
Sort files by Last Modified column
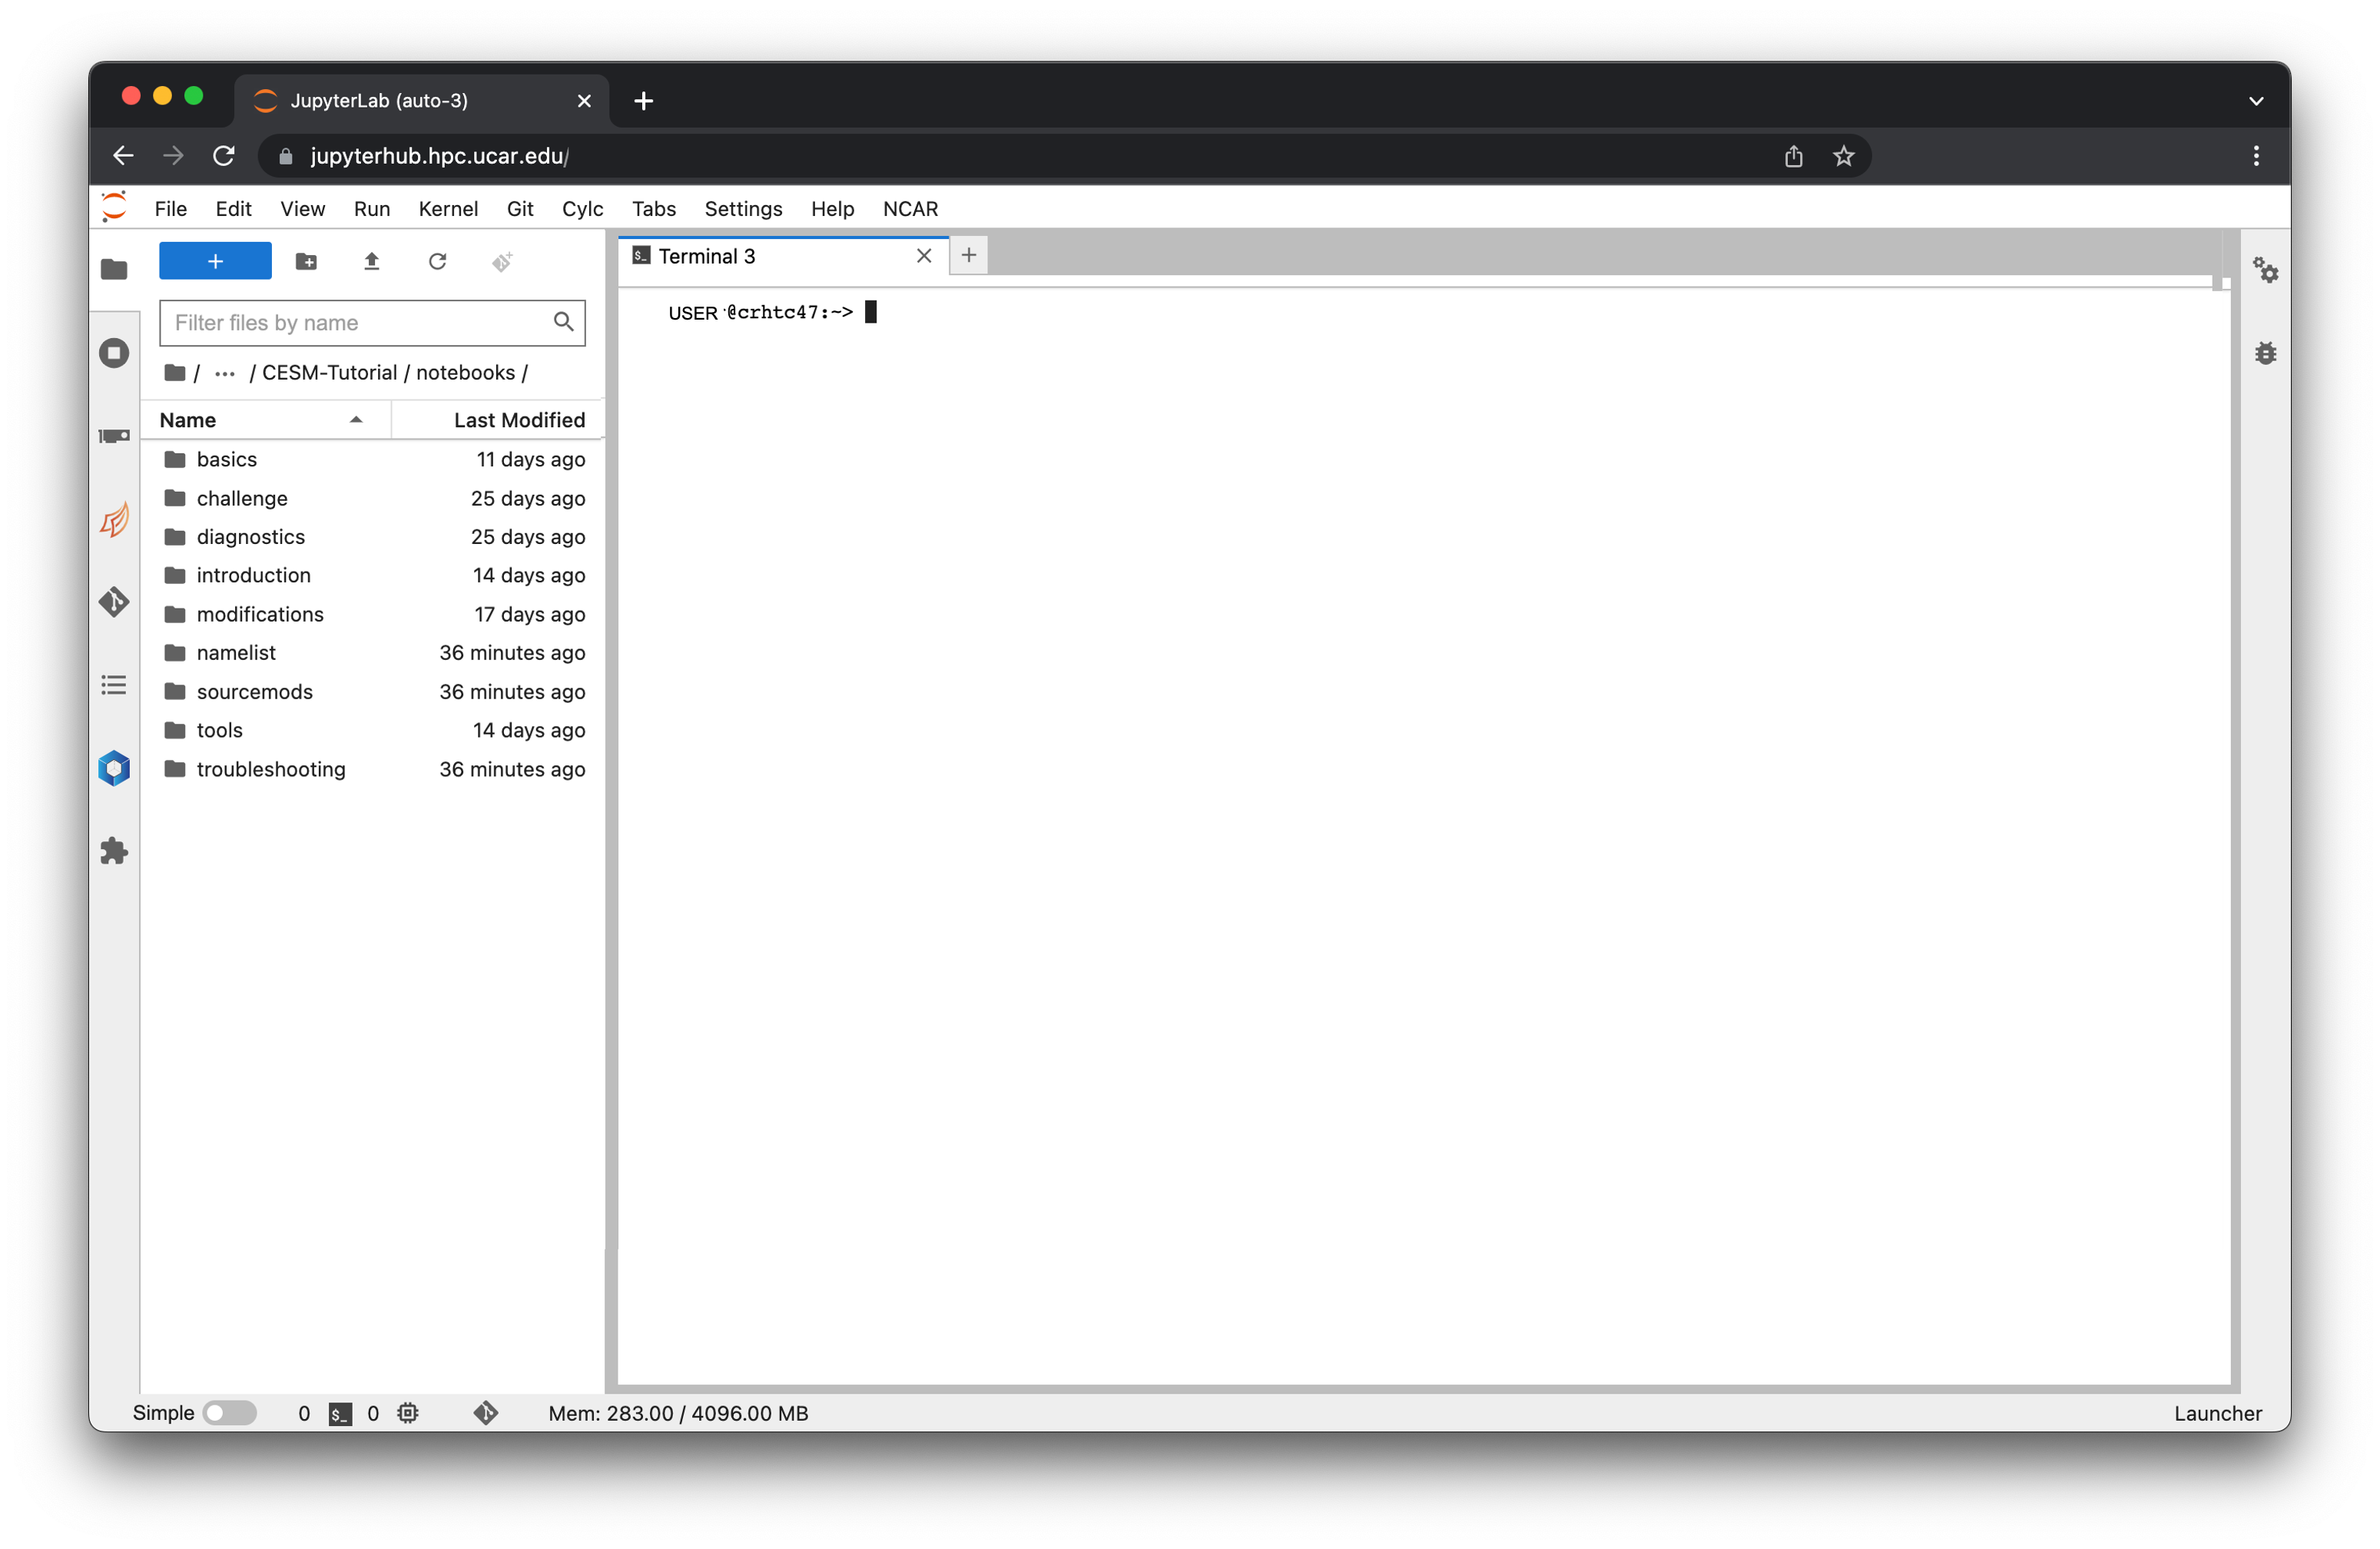(x=498, y=420)
